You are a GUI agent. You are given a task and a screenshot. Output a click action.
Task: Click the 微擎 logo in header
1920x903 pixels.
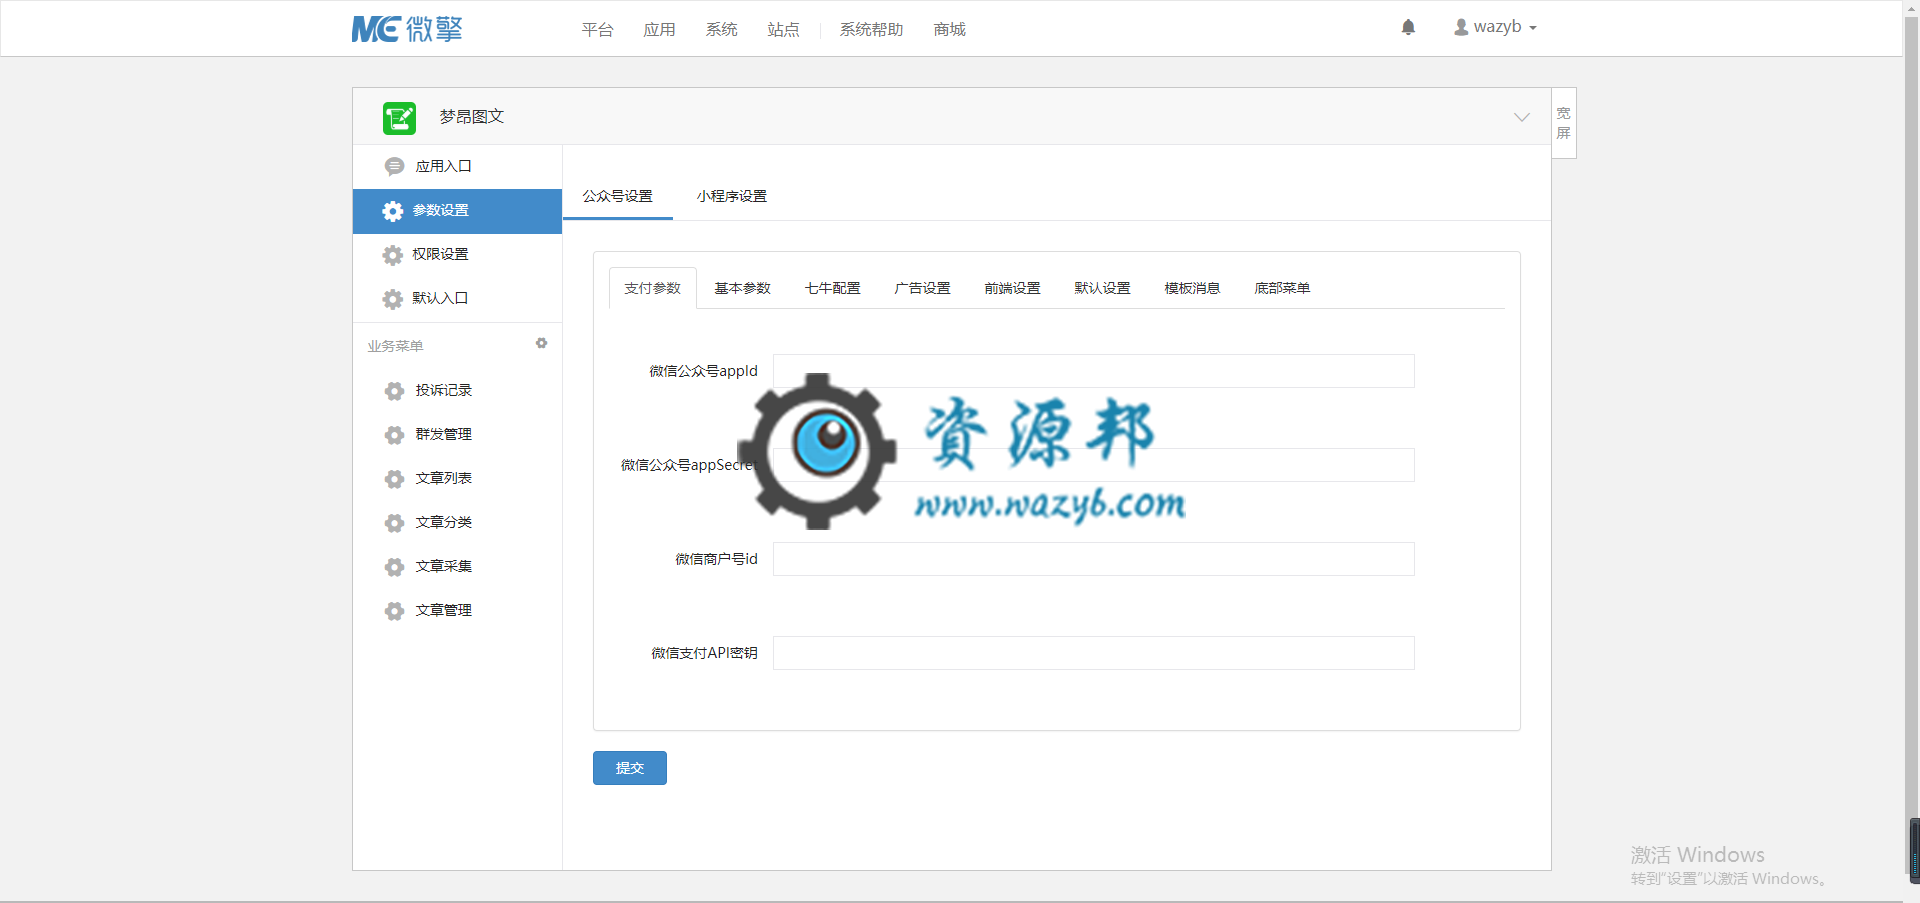(407, 29)
